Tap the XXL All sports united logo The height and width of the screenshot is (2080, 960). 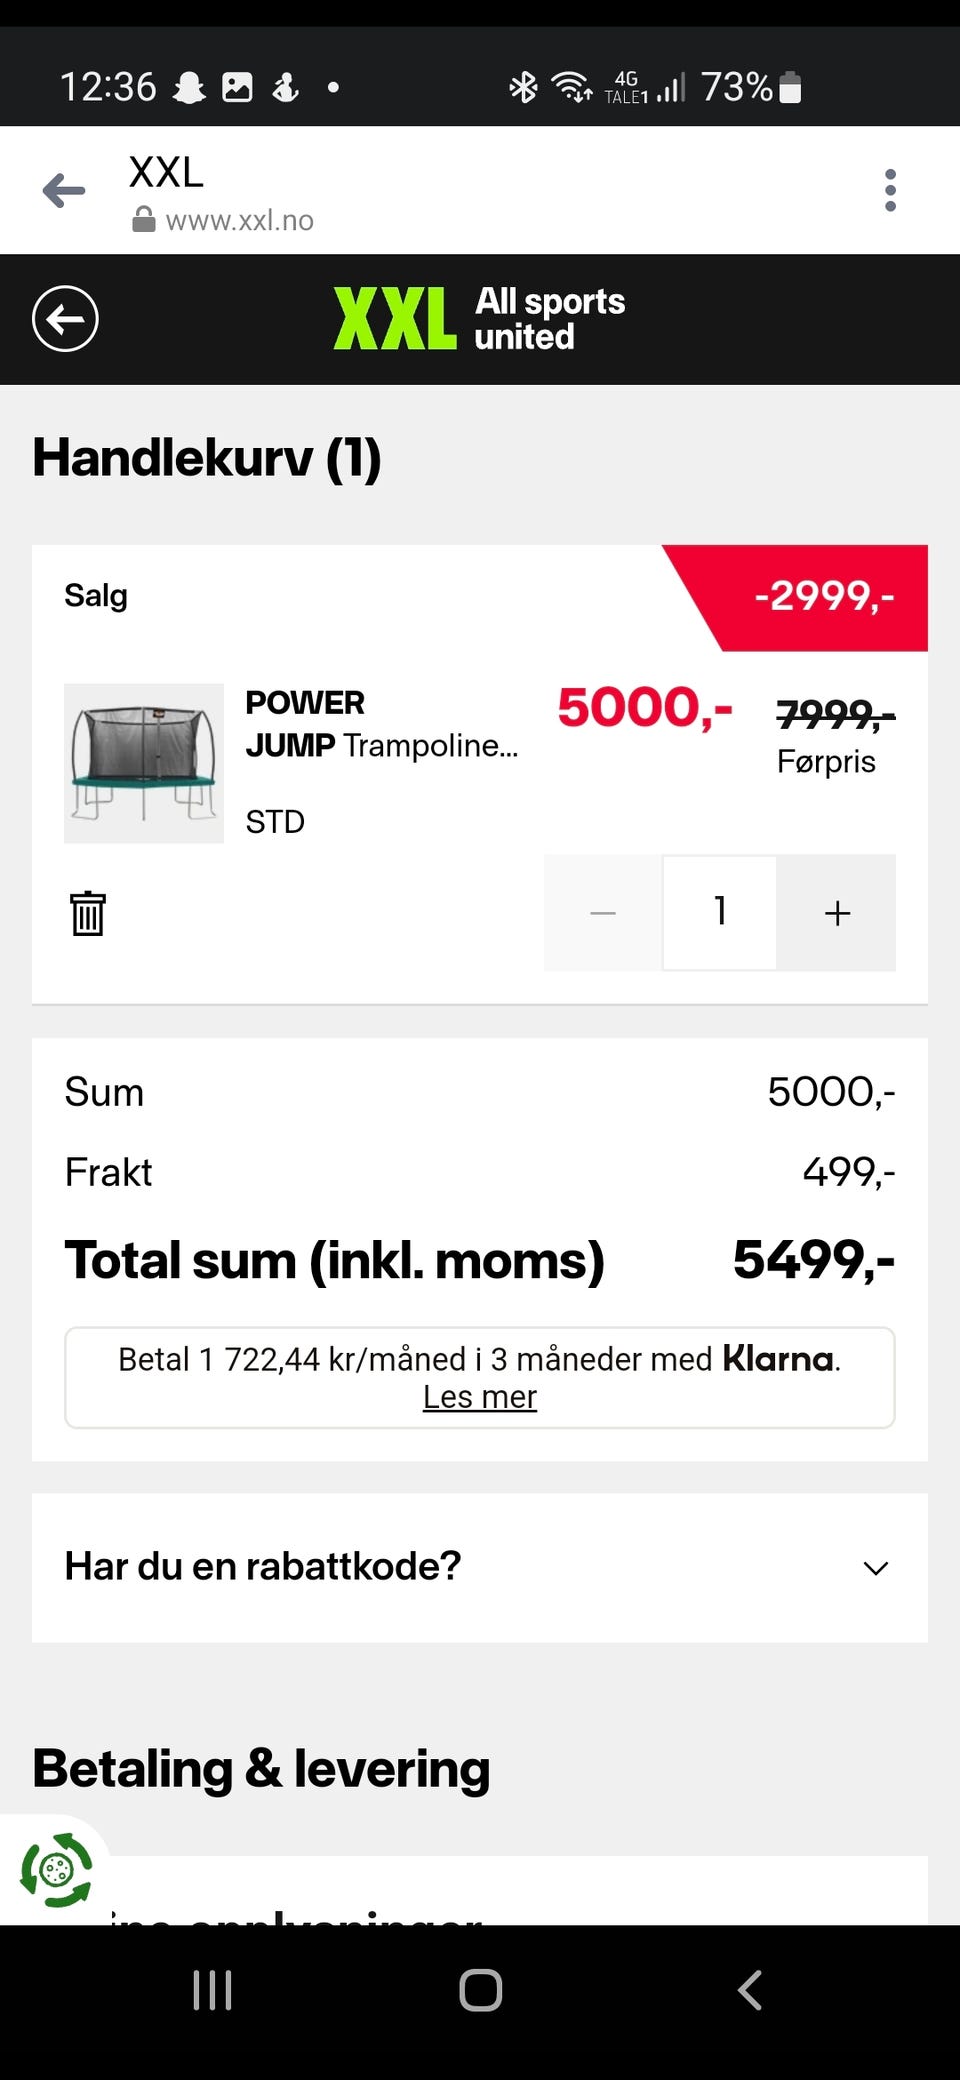pos(480,319)
